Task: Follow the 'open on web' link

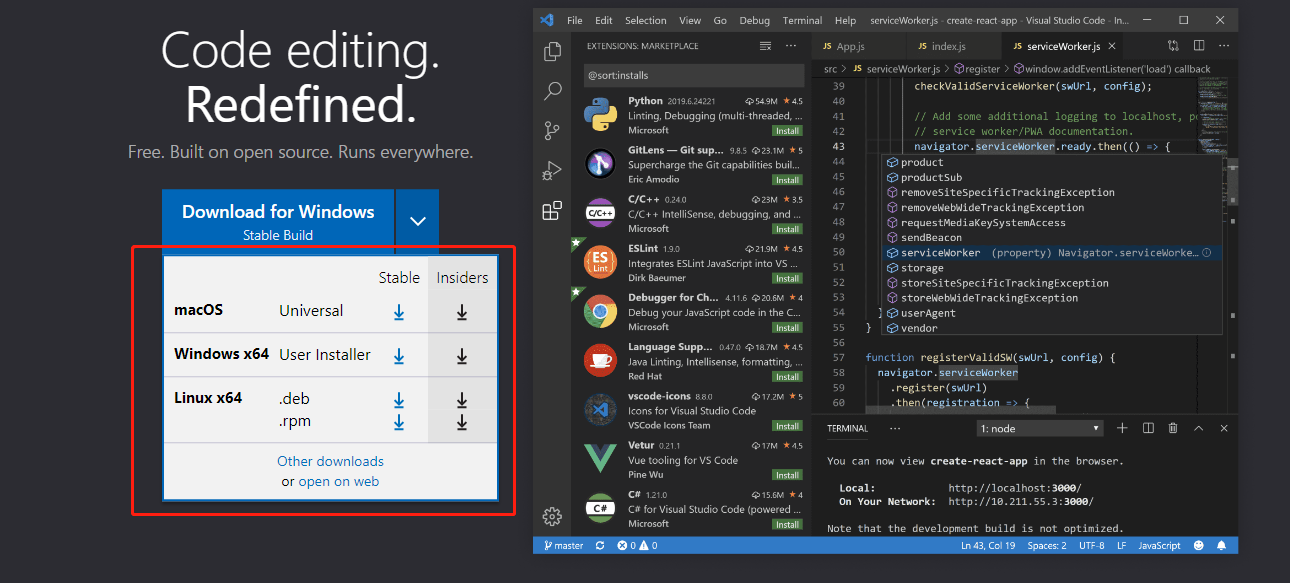Action: (339, 481)
